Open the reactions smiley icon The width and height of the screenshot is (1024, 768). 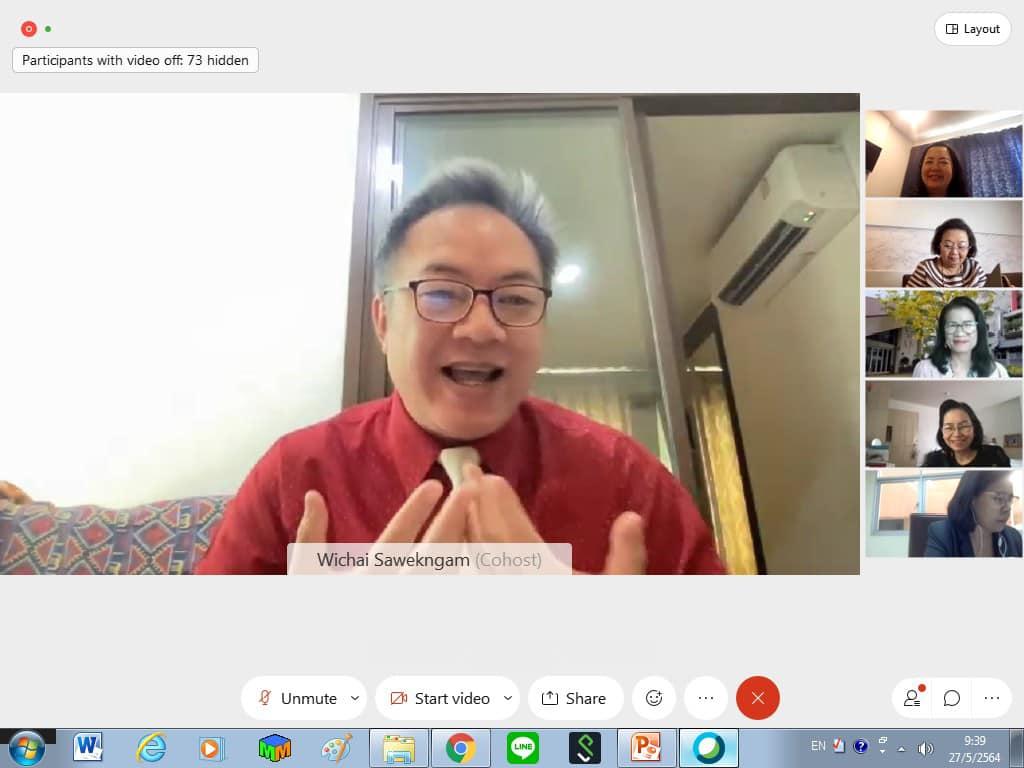tap(654, 698)
